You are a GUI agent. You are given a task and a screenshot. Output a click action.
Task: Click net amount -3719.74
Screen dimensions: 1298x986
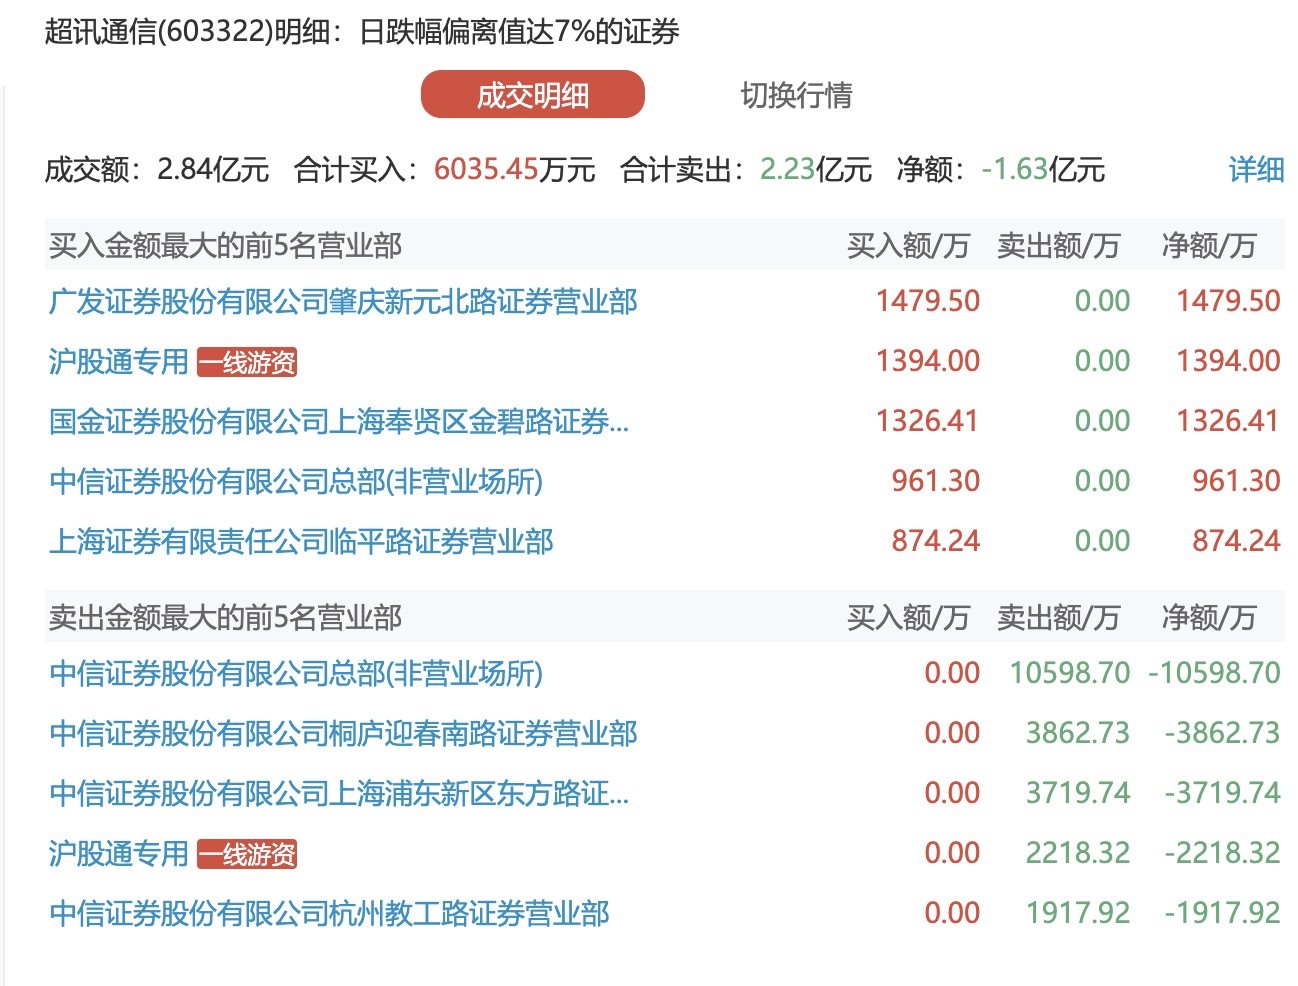tap(1222, 793)
